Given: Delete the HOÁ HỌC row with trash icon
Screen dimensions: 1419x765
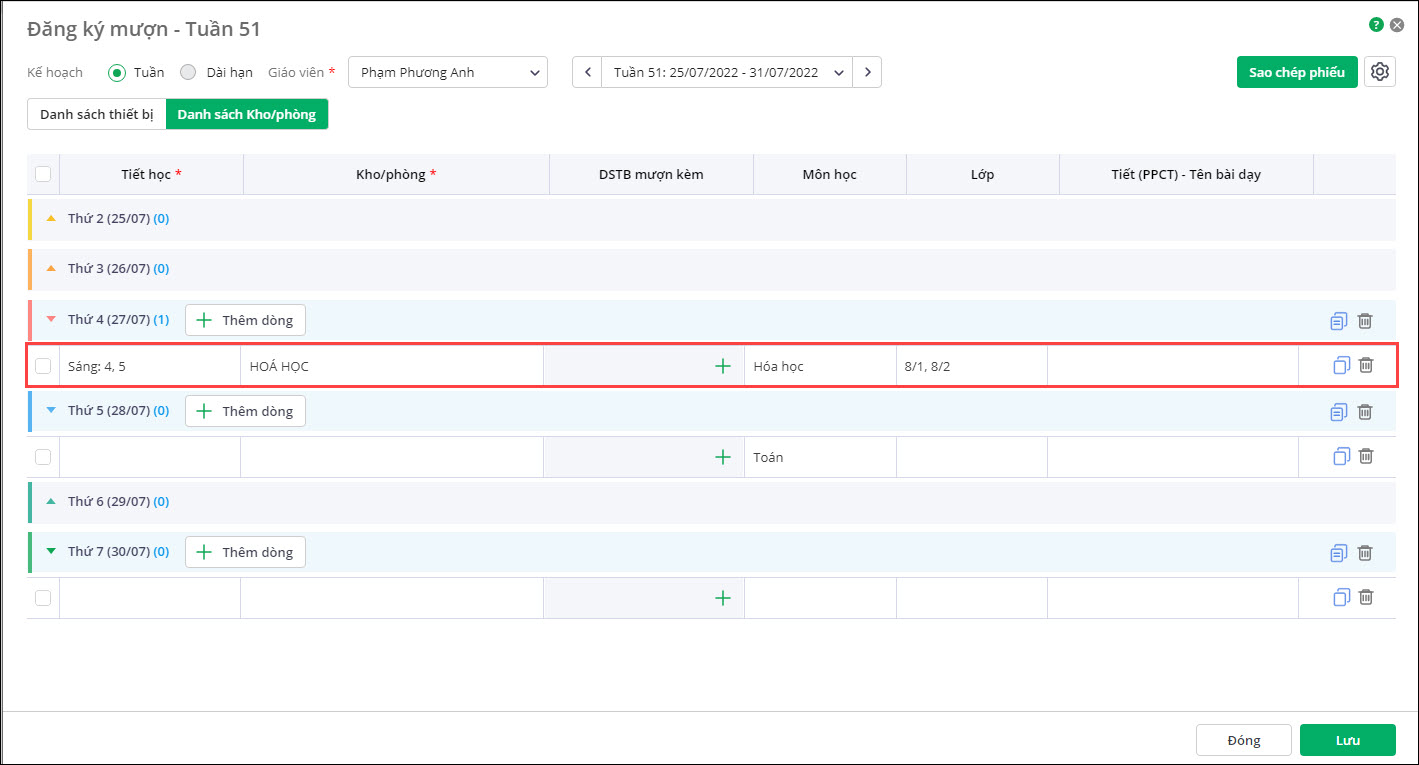Looking at the screenshot, I should (1366, 366).
